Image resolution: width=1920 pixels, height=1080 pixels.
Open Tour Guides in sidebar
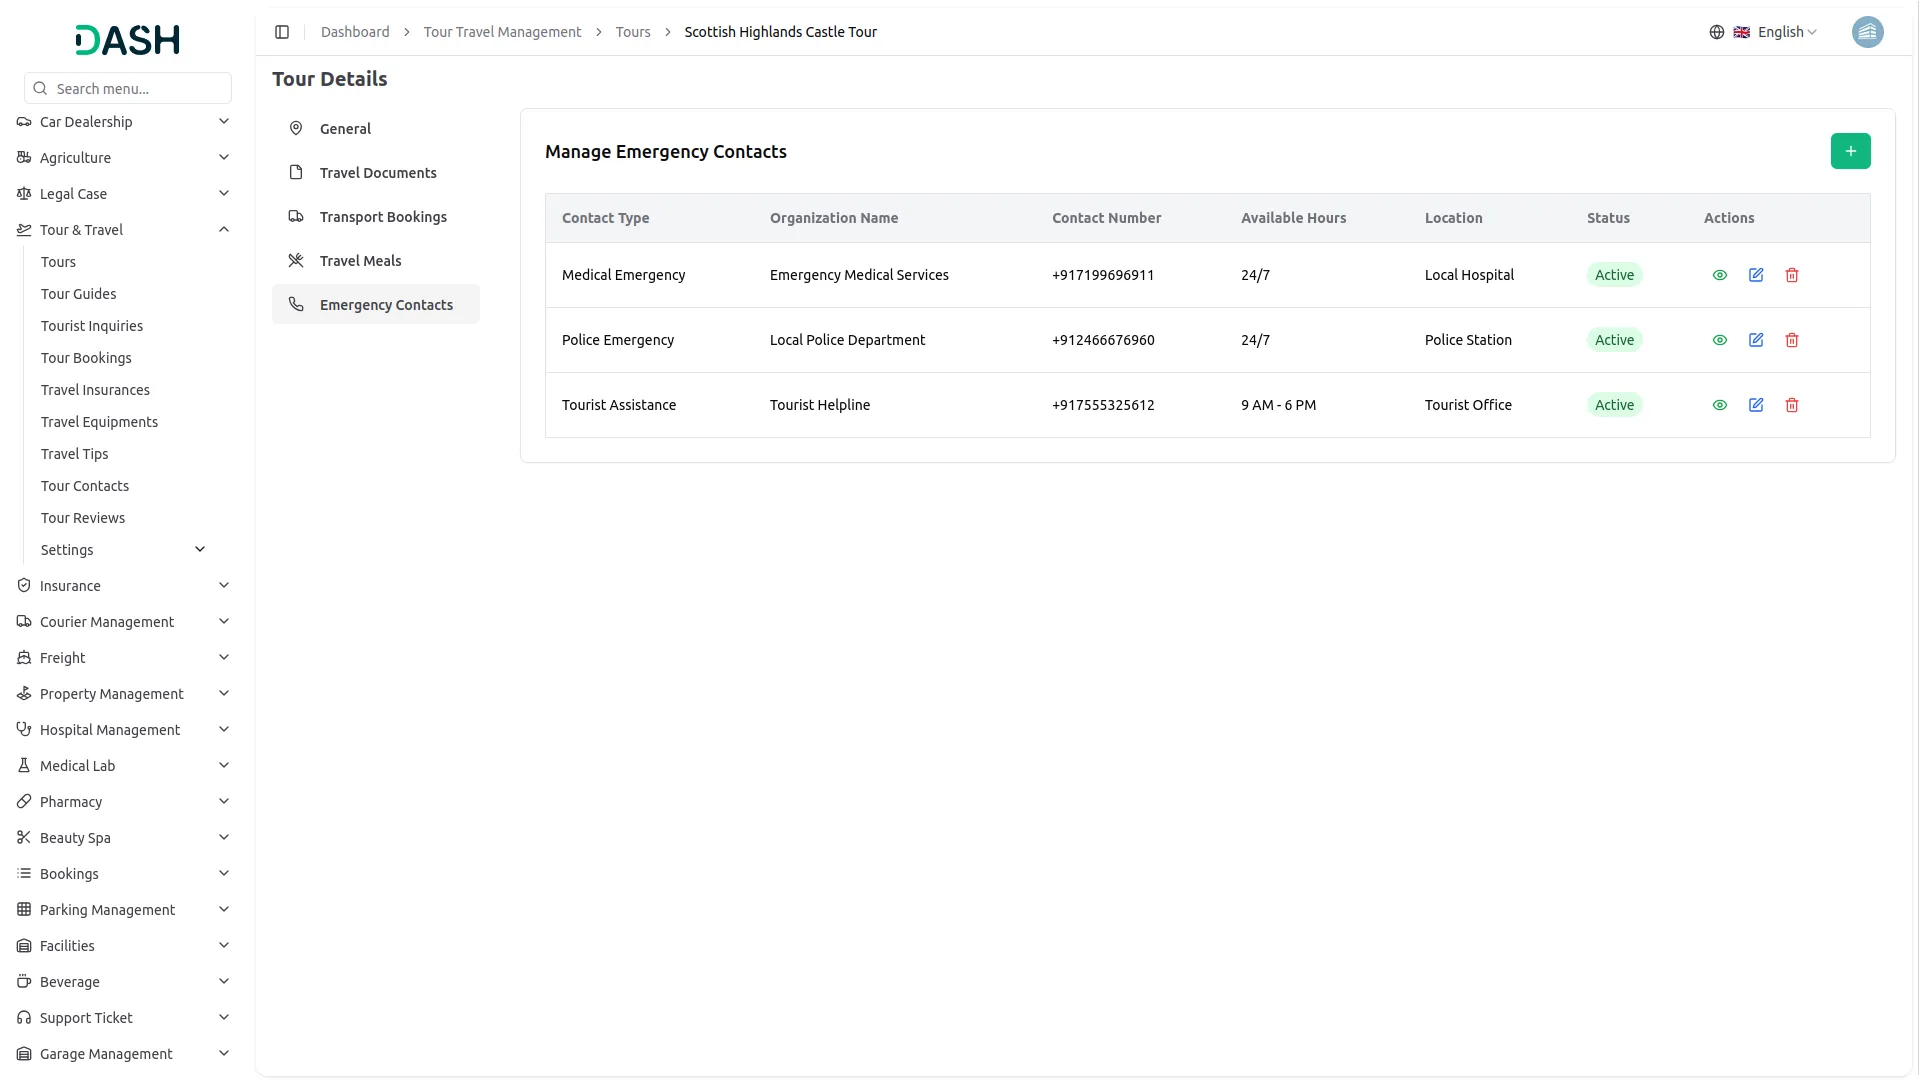pos(78,294)
